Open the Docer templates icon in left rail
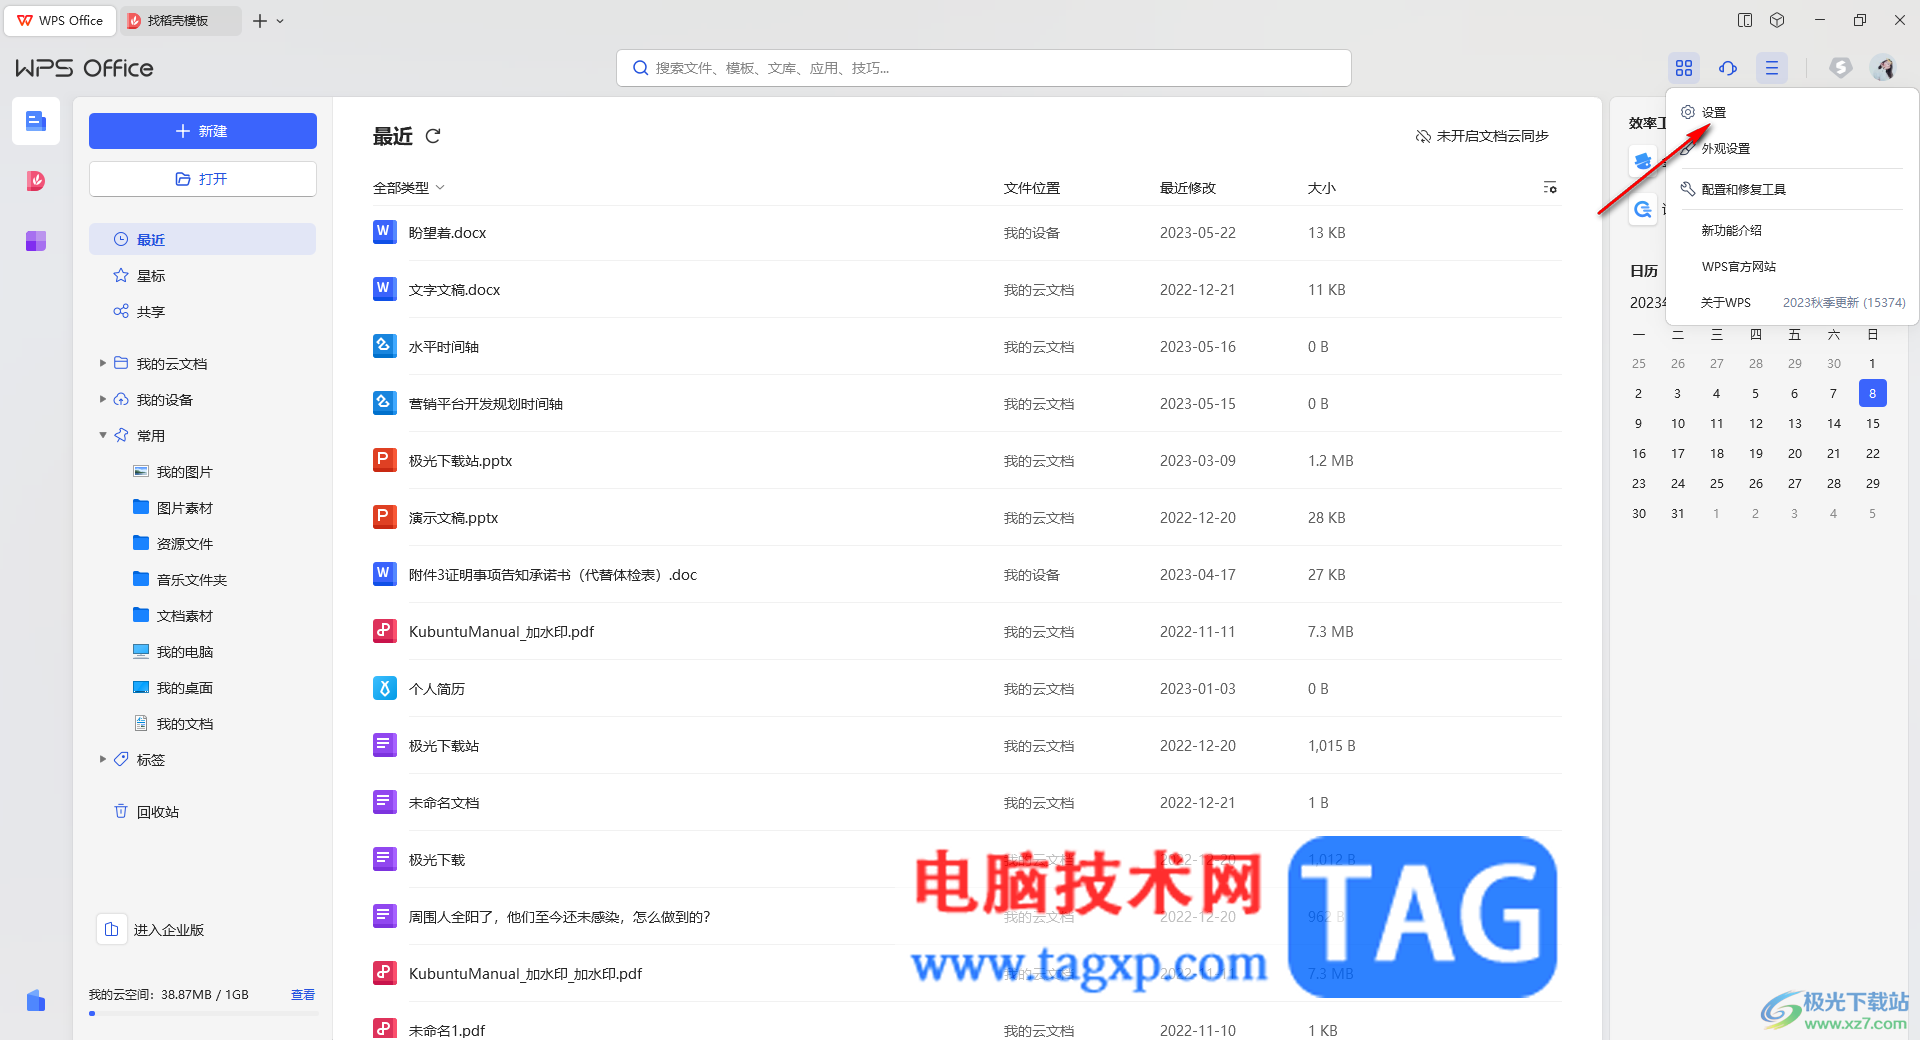Viewport: 1920px width, 1040px height. (x=36, y=181)
